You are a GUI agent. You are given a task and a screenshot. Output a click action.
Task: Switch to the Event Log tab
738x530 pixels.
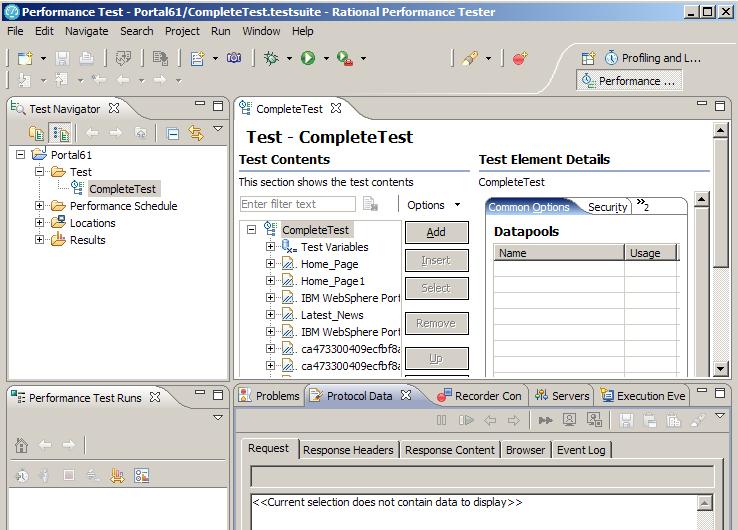(x=581, y=450)
